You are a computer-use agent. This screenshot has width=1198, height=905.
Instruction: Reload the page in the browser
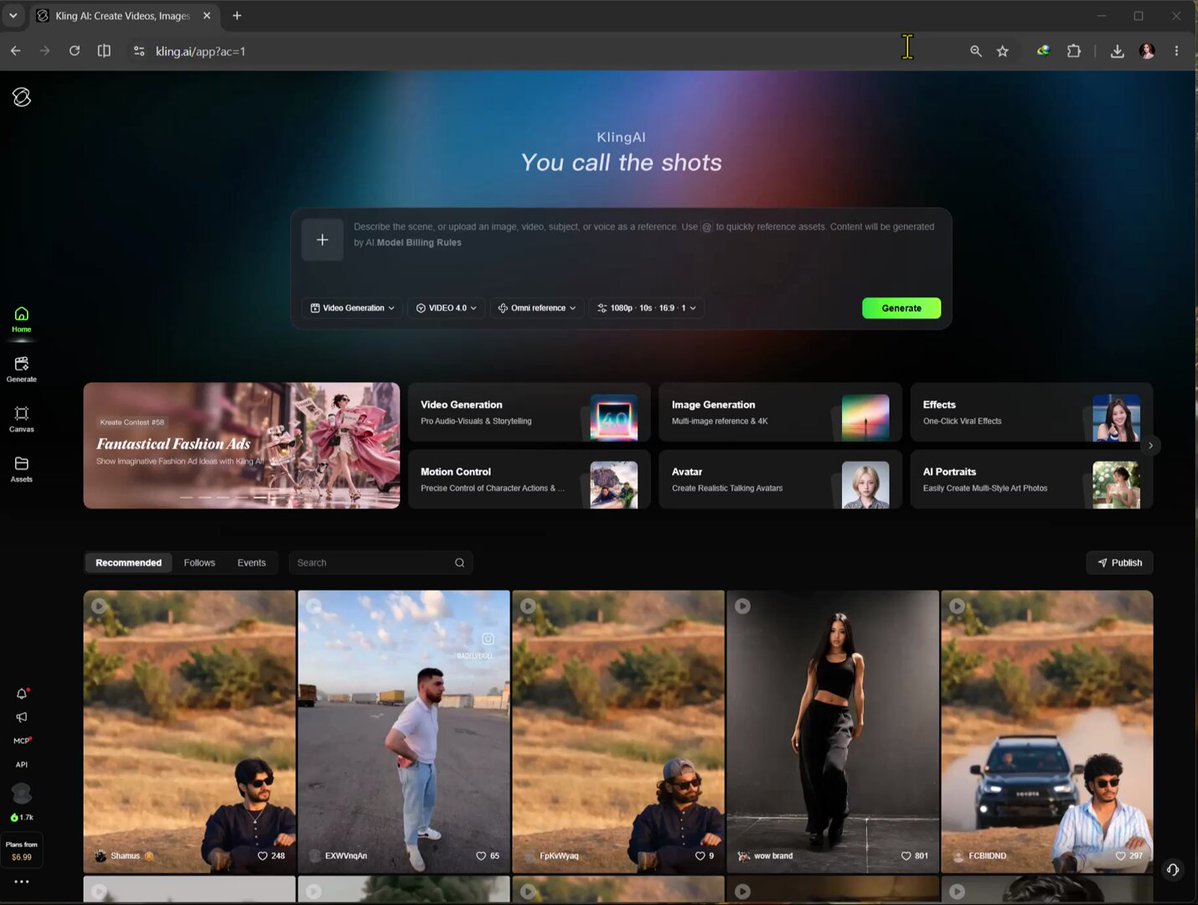pos(74,51)
